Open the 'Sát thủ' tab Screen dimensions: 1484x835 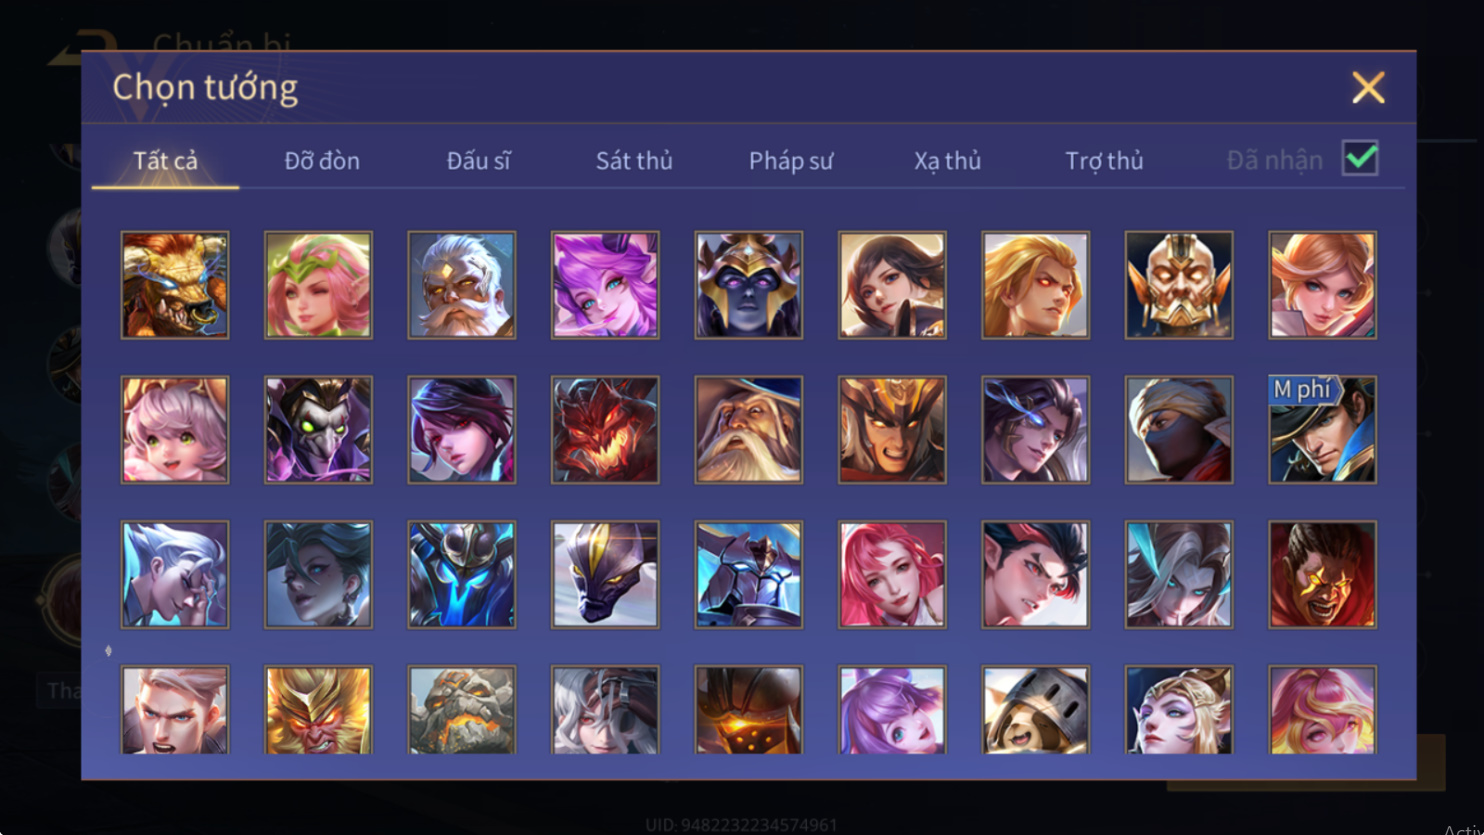(x=634, y=160)
